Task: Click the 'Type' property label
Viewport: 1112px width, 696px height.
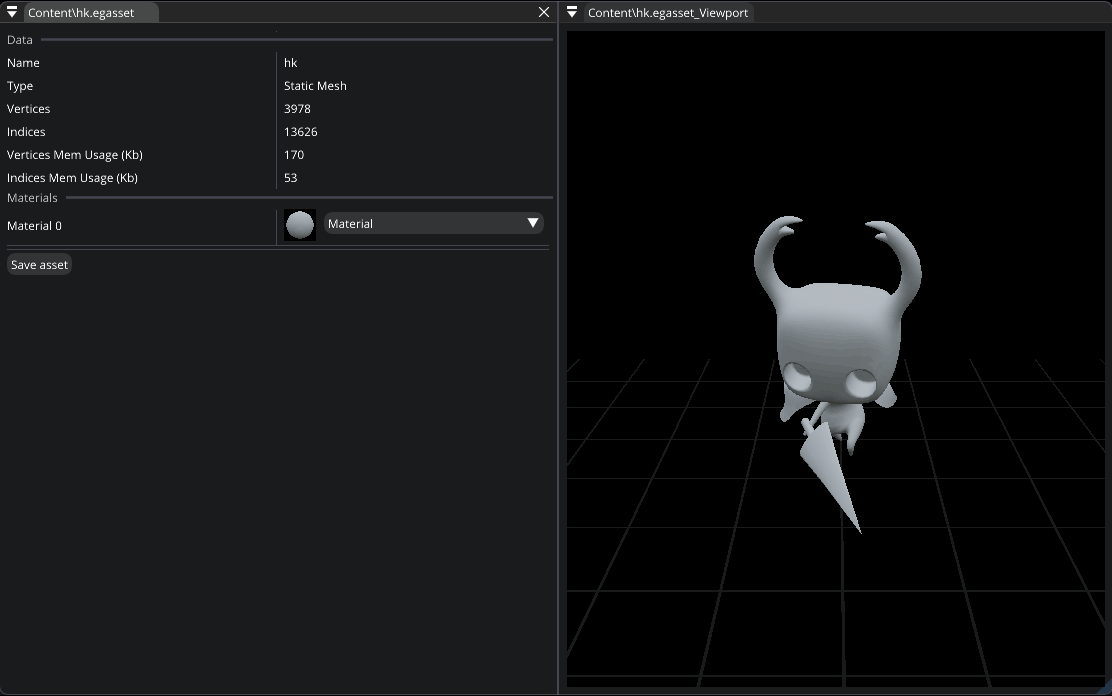Action: (20, 86)
